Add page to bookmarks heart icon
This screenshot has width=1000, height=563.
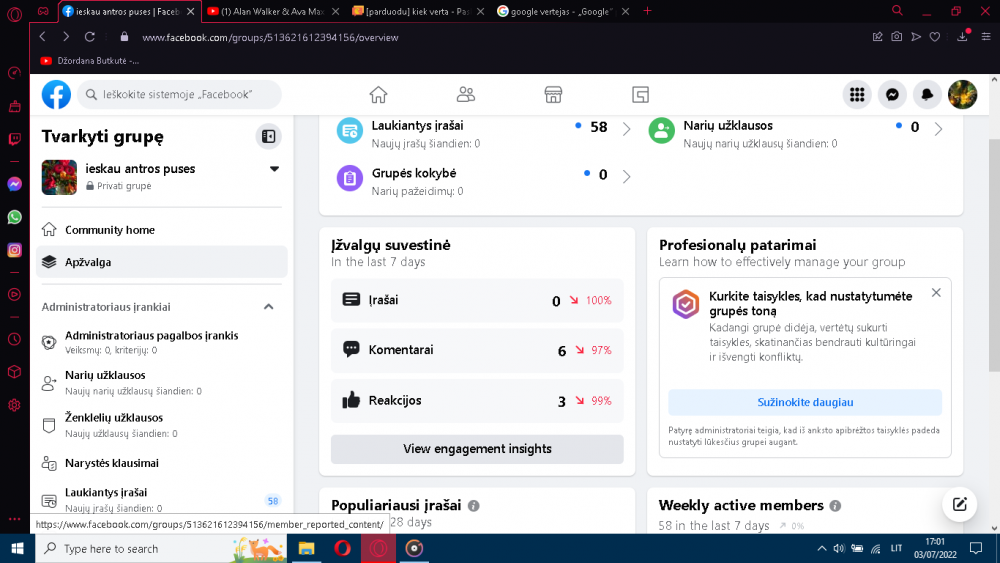[x=935, y=37]
